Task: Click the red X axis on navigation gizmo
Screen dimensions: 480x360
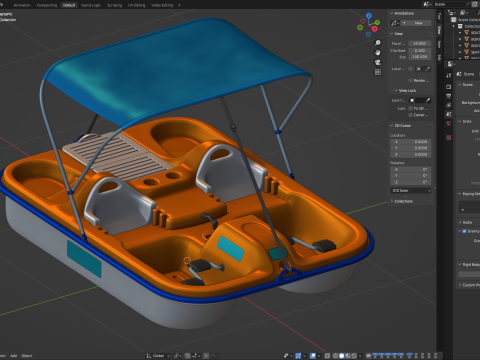Action: tap(375, 29)
